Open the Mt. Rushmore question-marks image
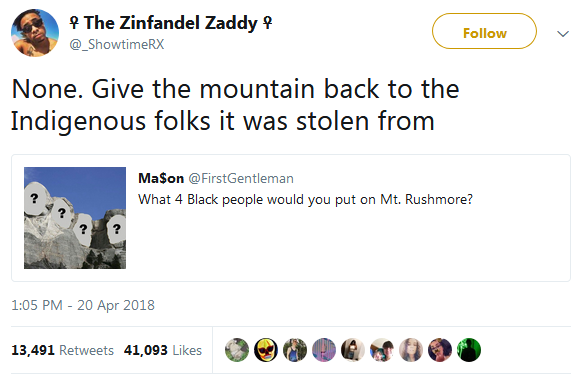The width and height of the screenshot is (584, 374). coord(75,218)
